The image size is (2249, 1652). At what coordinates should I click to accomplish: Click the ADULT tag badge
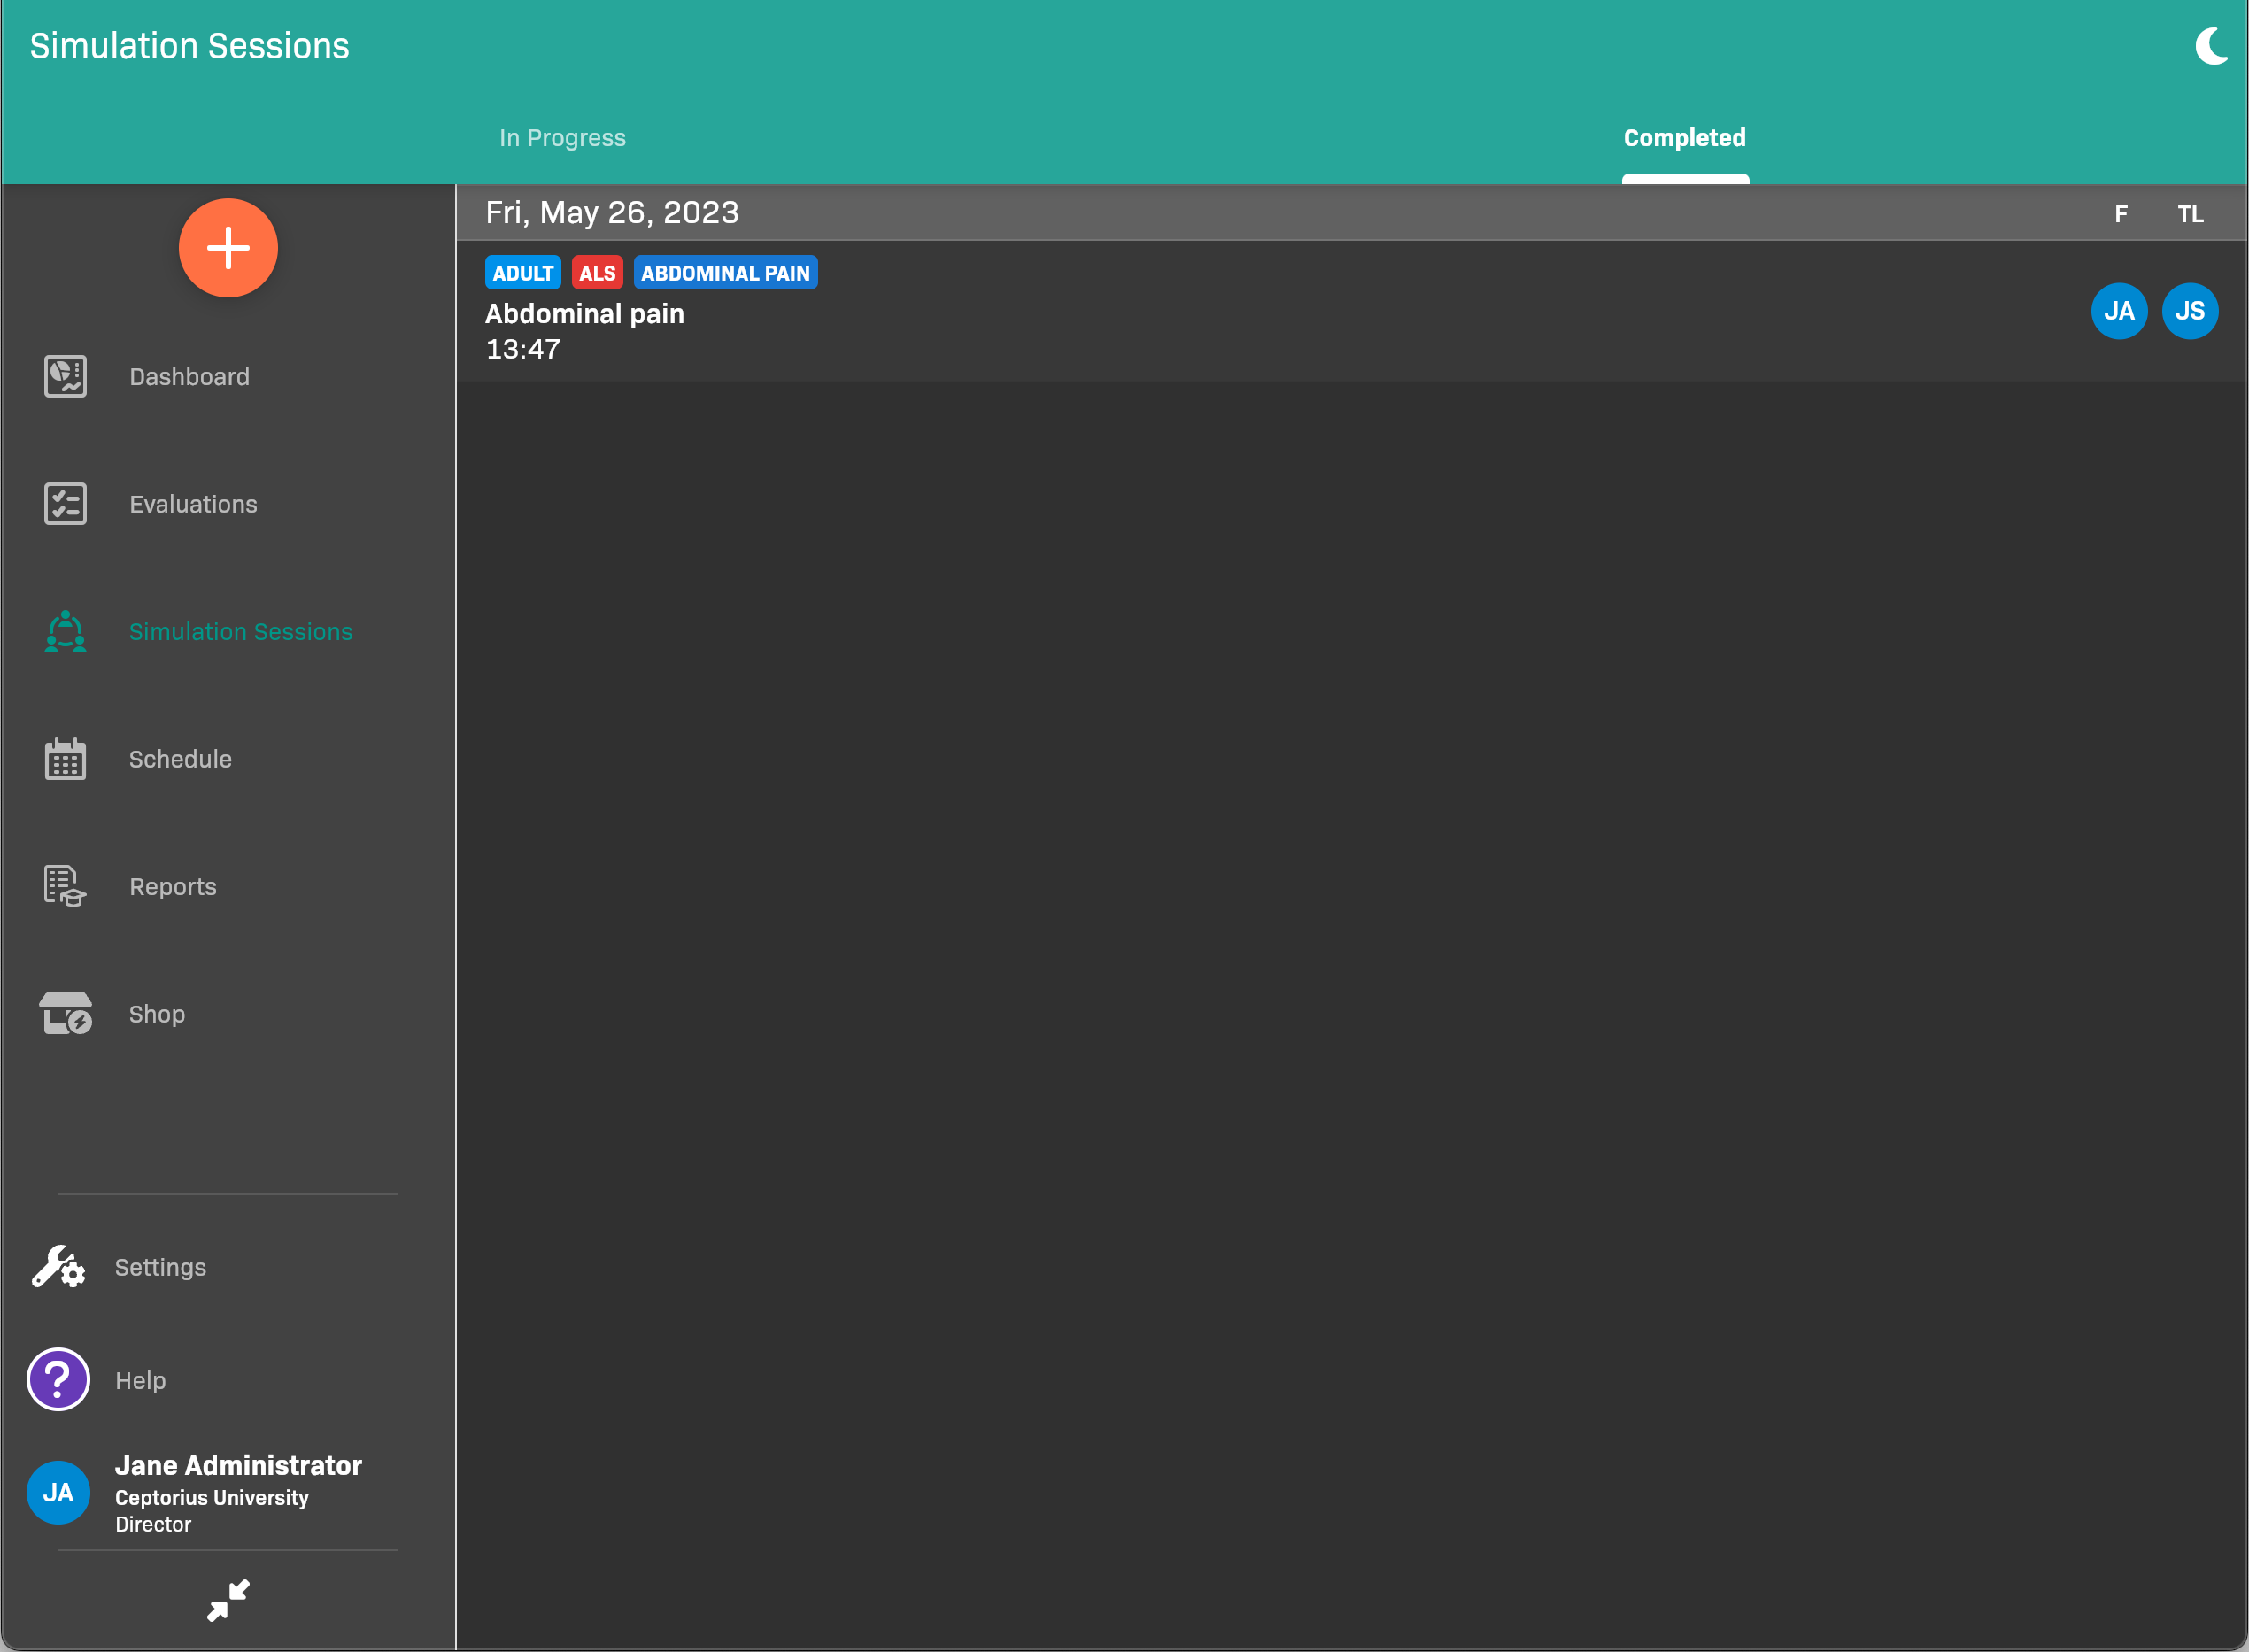(x=522, y=273)
